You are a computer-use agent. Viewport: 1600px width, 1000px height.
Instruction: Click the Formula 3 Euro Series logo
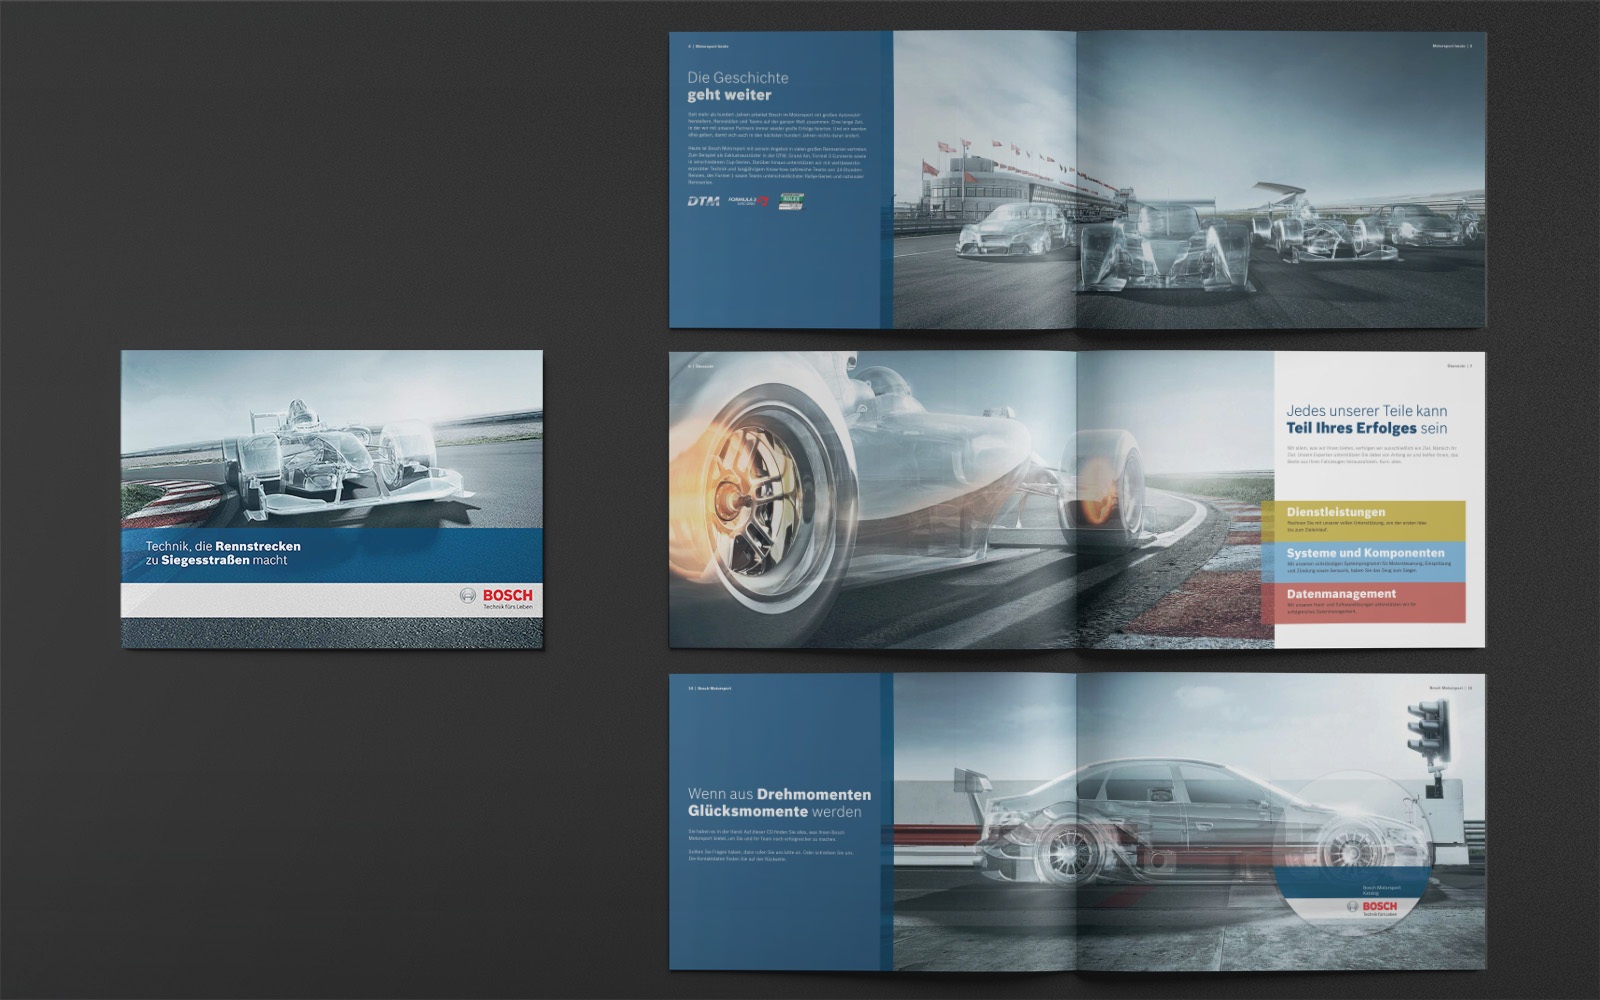pyautogui.click(x=747, y=201)
